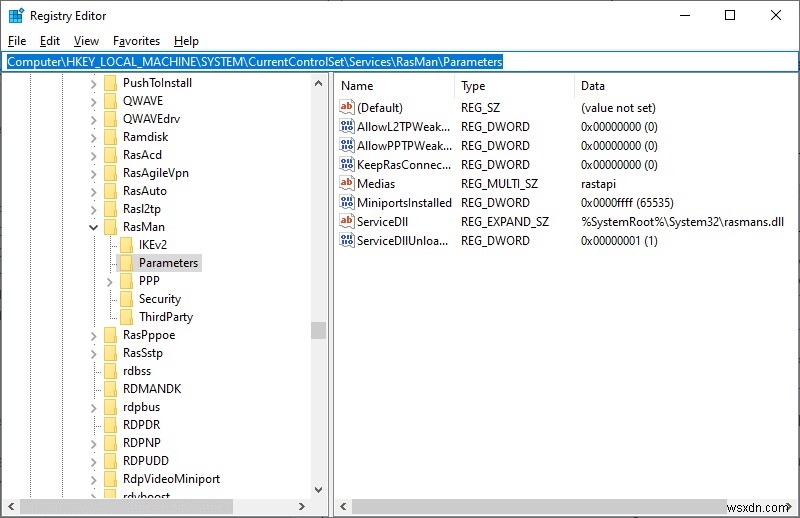Collapse the RasMan key

[93, 227]
